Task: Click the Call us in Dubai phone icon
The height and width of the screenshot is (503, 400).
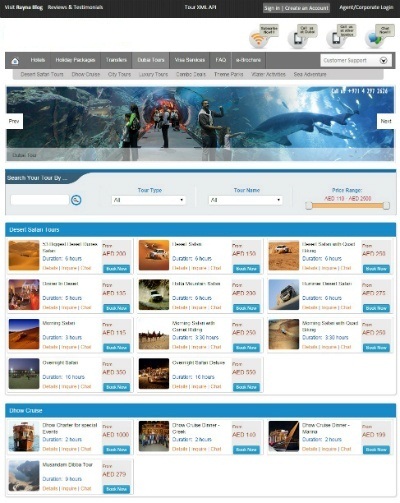Action: pos(297,40)
